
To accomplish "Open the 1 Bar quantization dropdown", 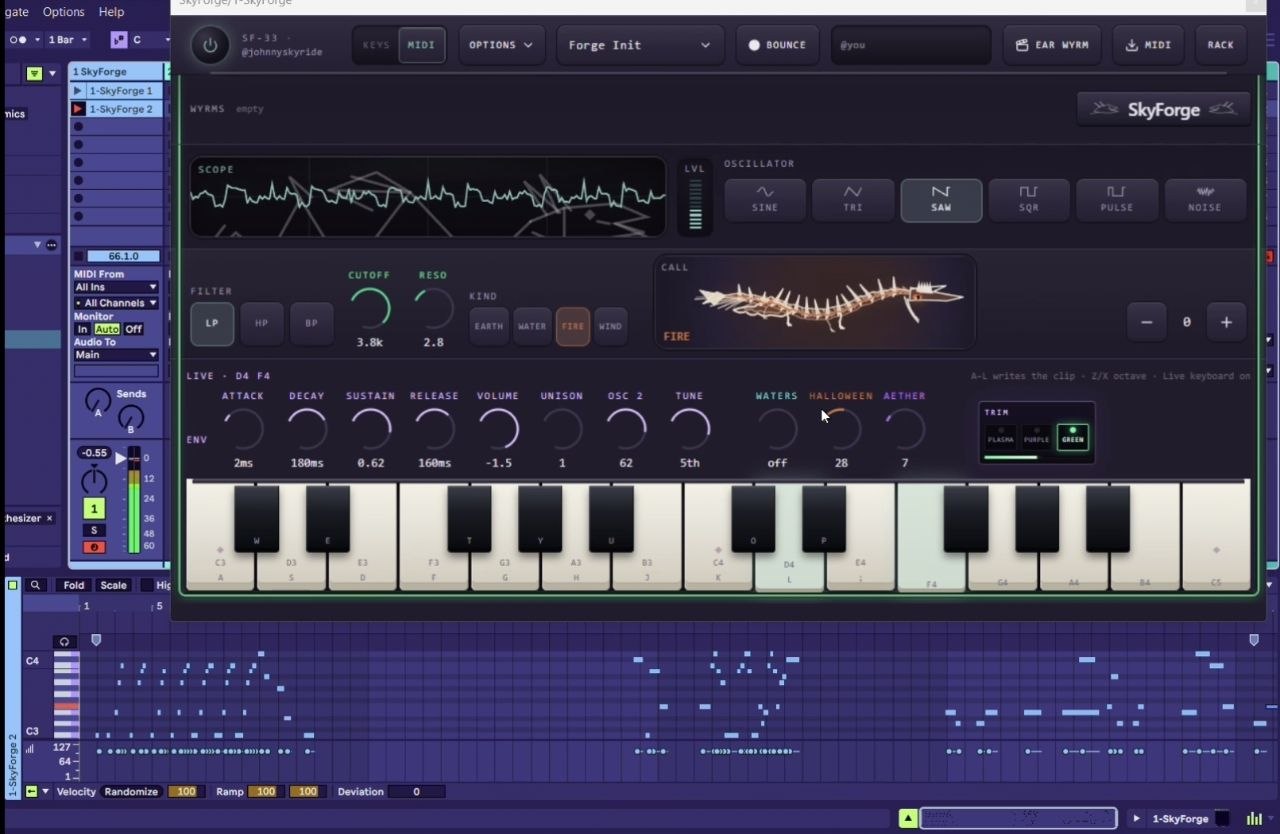I will [x=69, y=40].
